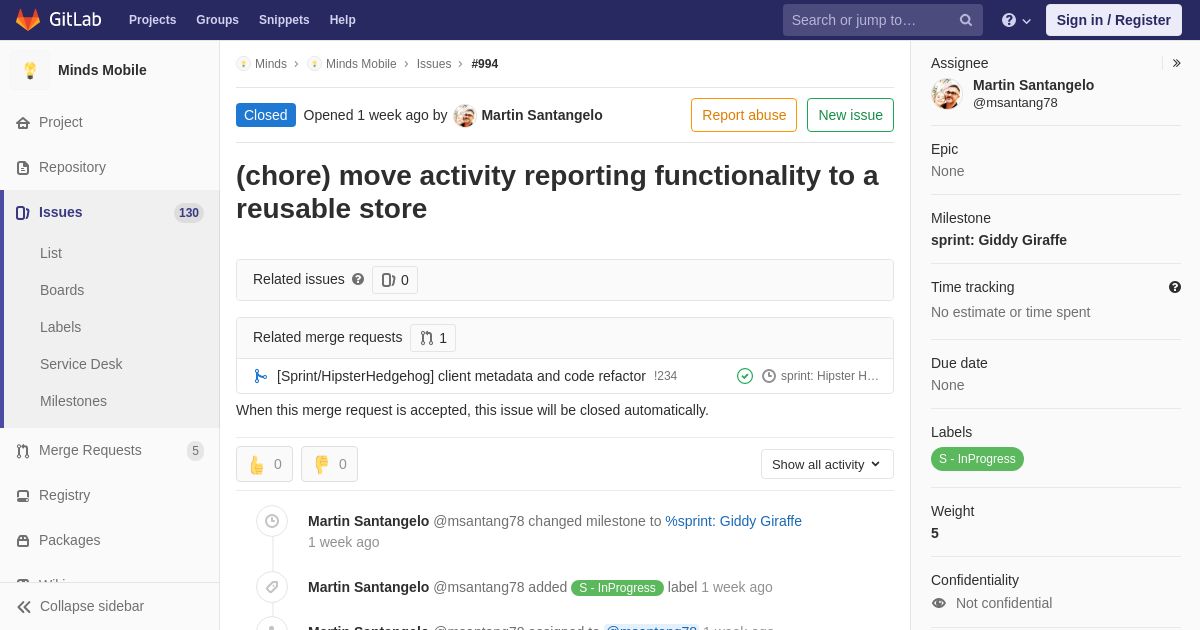Click the thumbs up reaction button
The height and width of the screenshot is (630, 1200).
coord(264,464)
